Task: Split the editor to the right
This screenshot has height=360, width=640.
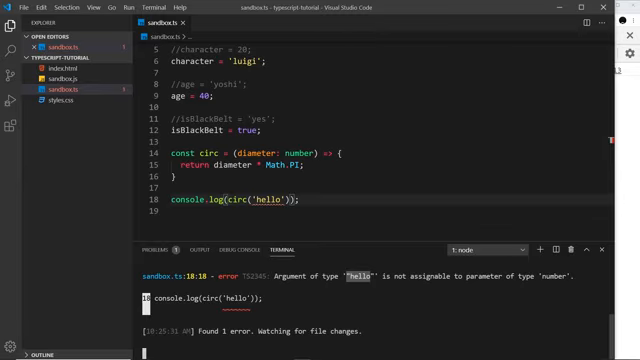Action: tap(587, 23)
